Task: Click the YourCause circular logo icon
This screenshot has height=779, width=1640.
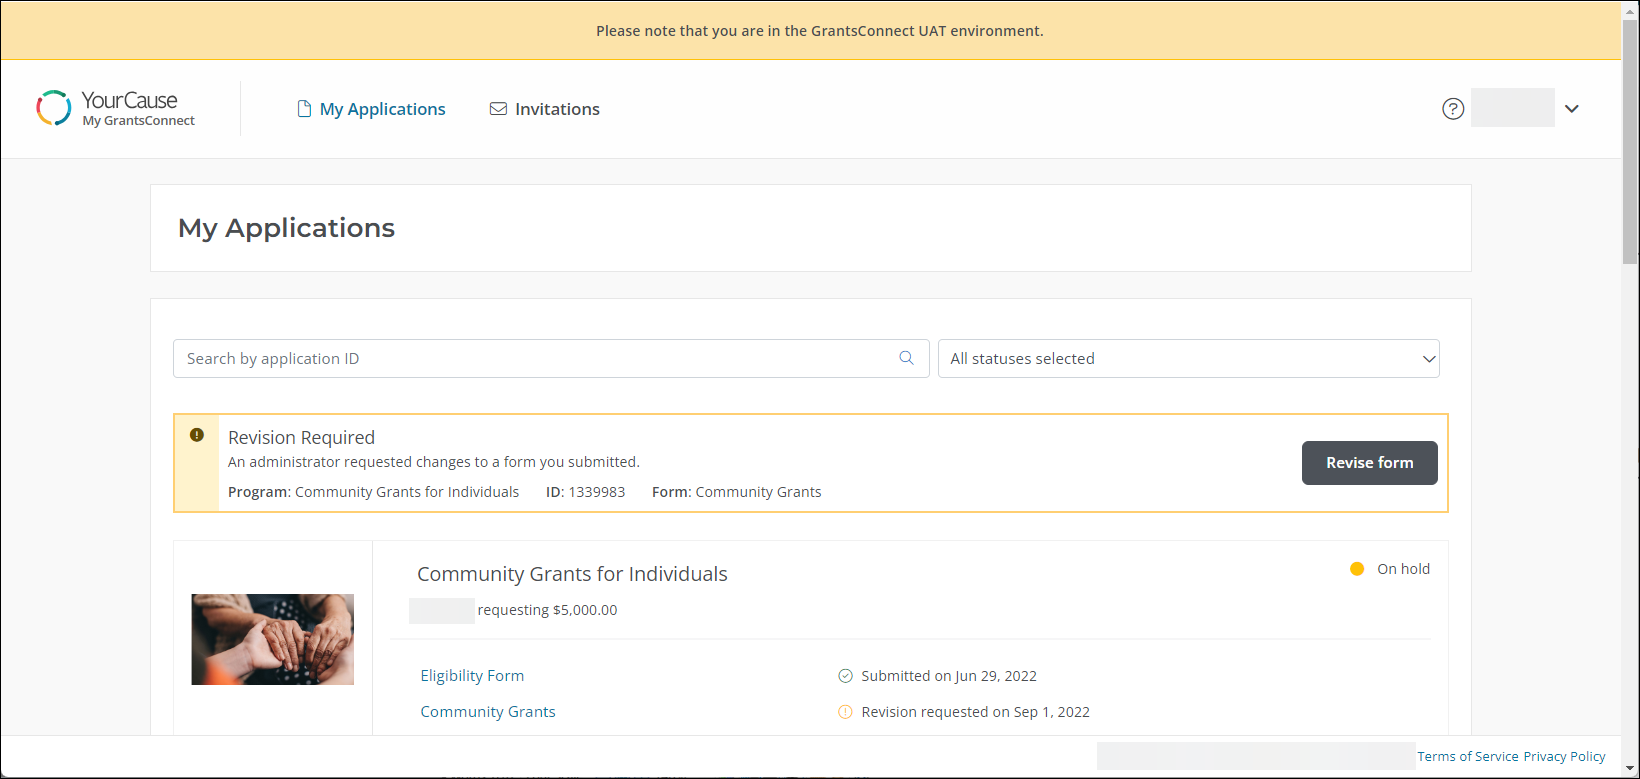Action: (54, 108)
